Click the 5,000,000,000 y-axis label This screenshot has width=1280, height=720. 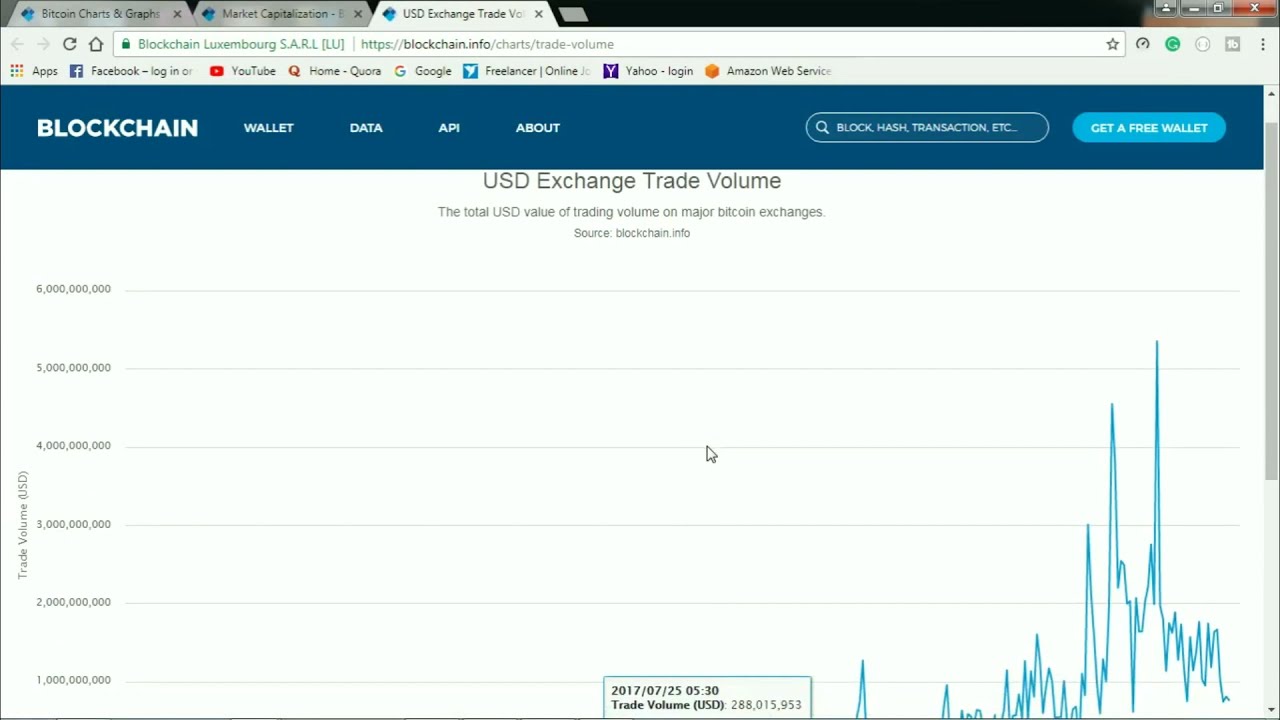click(x=73, y=367)
